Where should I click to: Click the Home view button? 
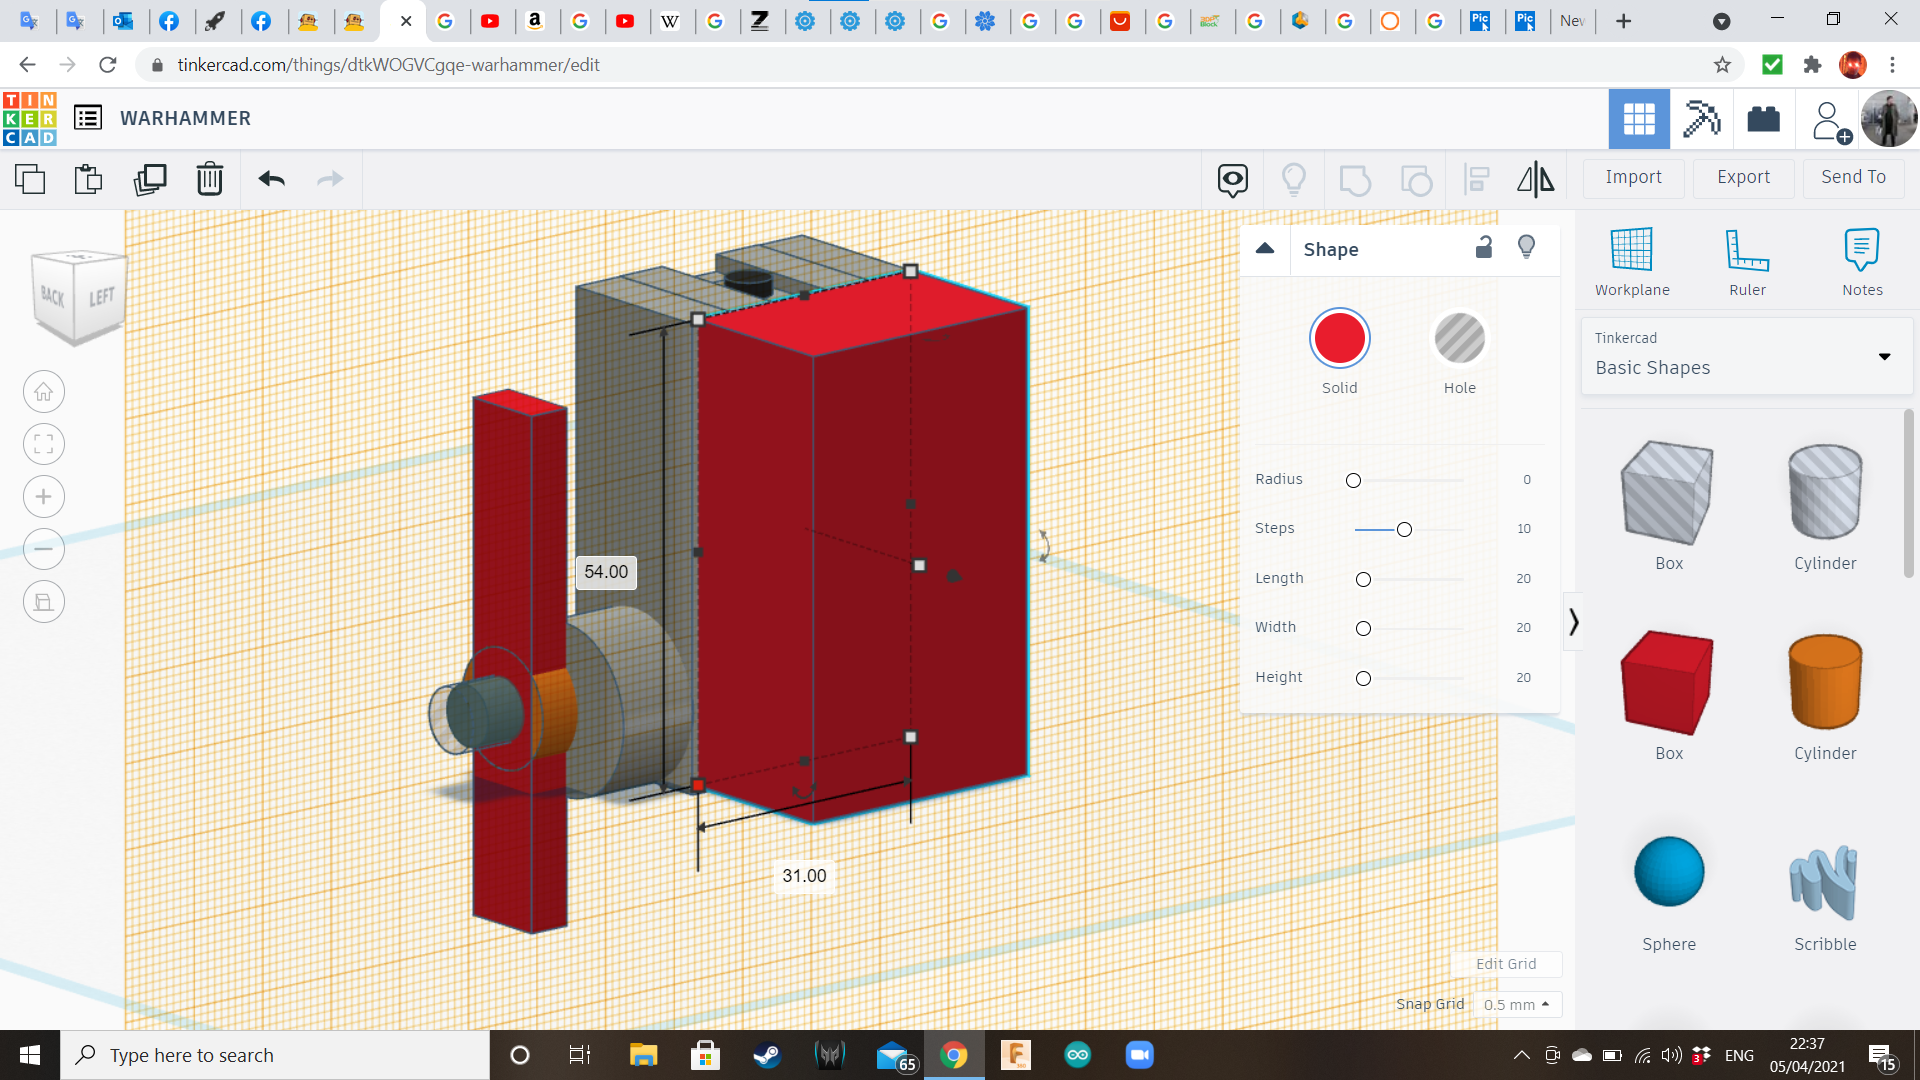click(x=44, y=392)
